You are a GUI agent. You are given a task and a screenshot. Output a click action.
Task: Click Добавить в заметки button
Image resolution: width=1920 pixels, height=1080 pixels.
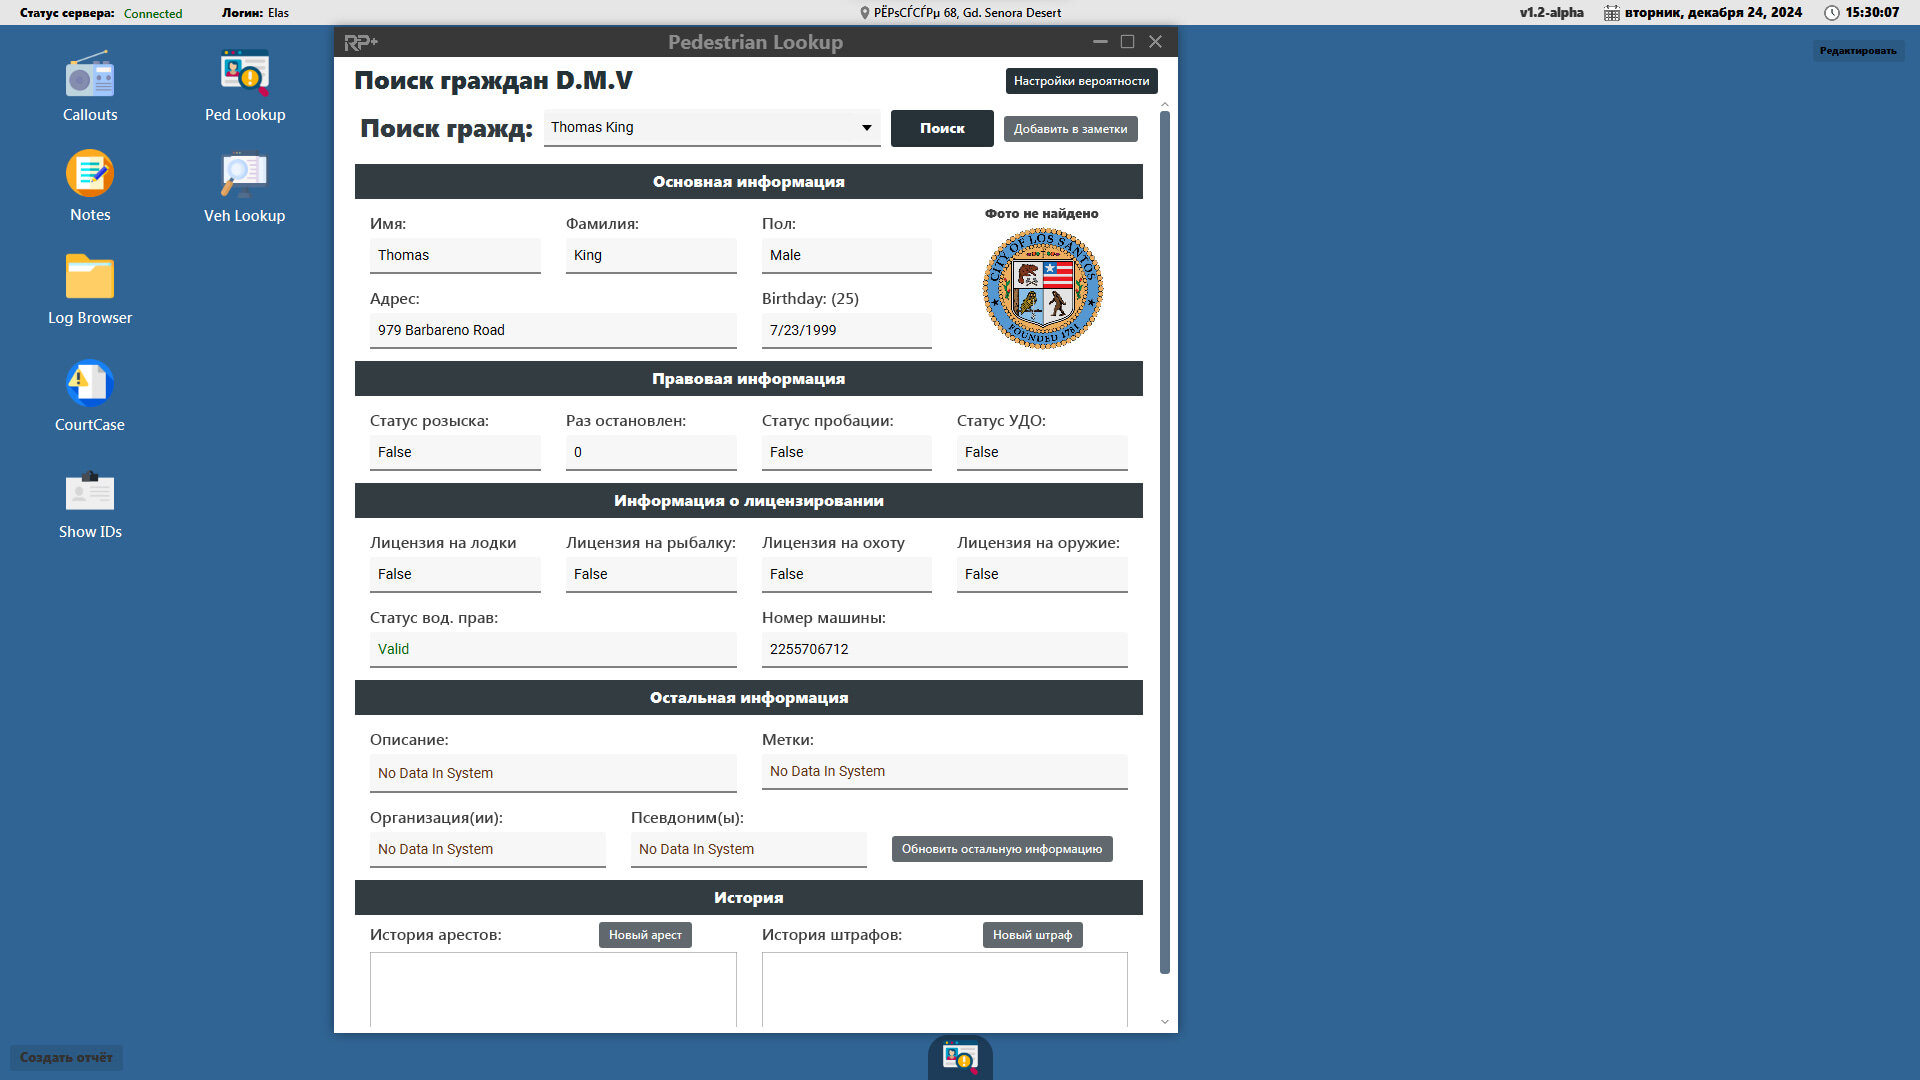click(x=1070, y=129)
